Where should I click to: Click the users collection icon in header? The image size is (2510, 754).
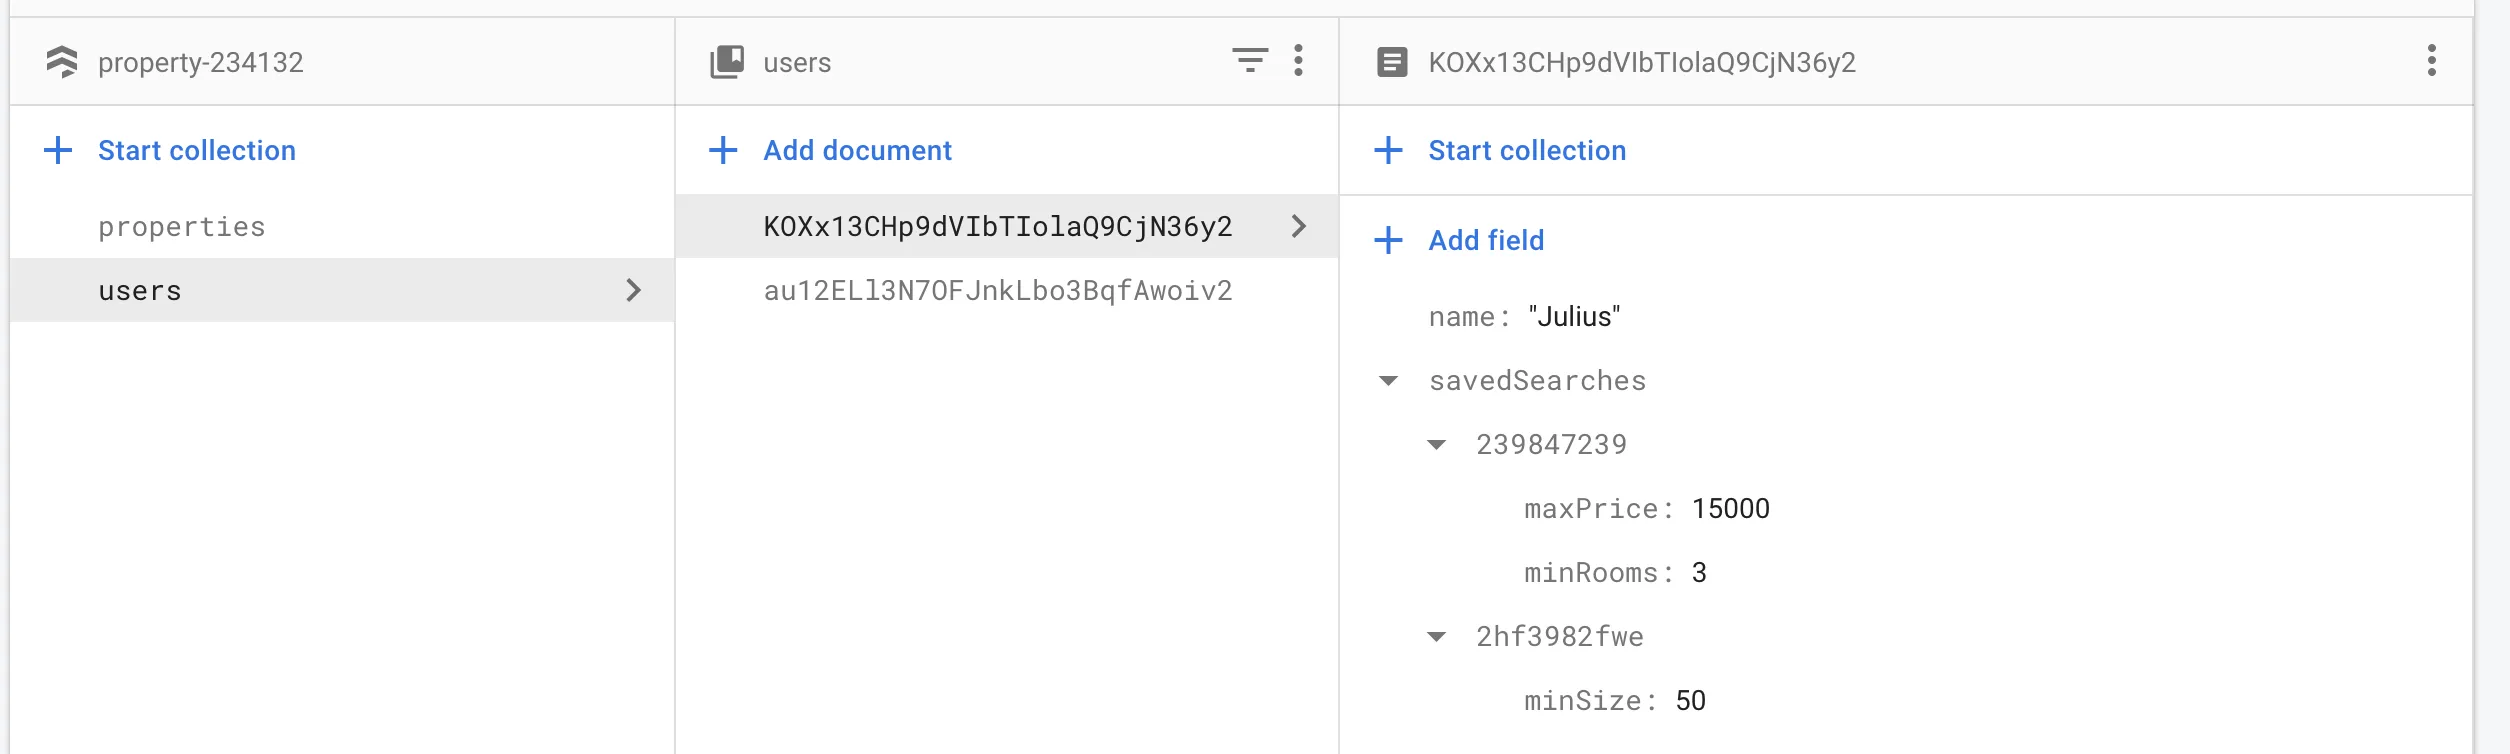pos(727,62)
